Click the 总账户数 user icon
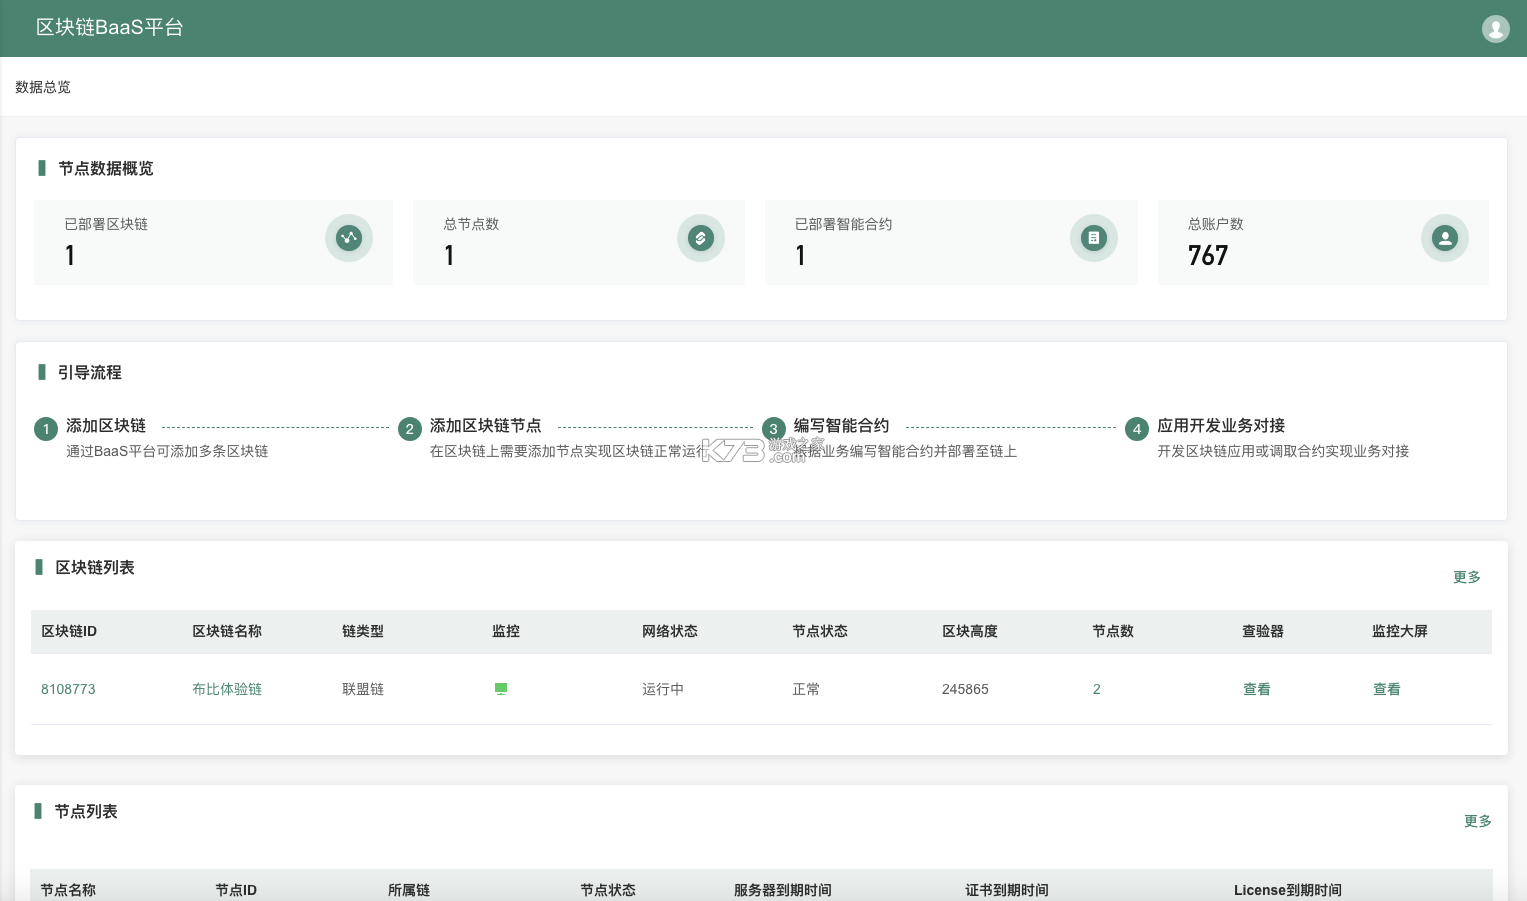1527x901 pixels. [1445, 238]
